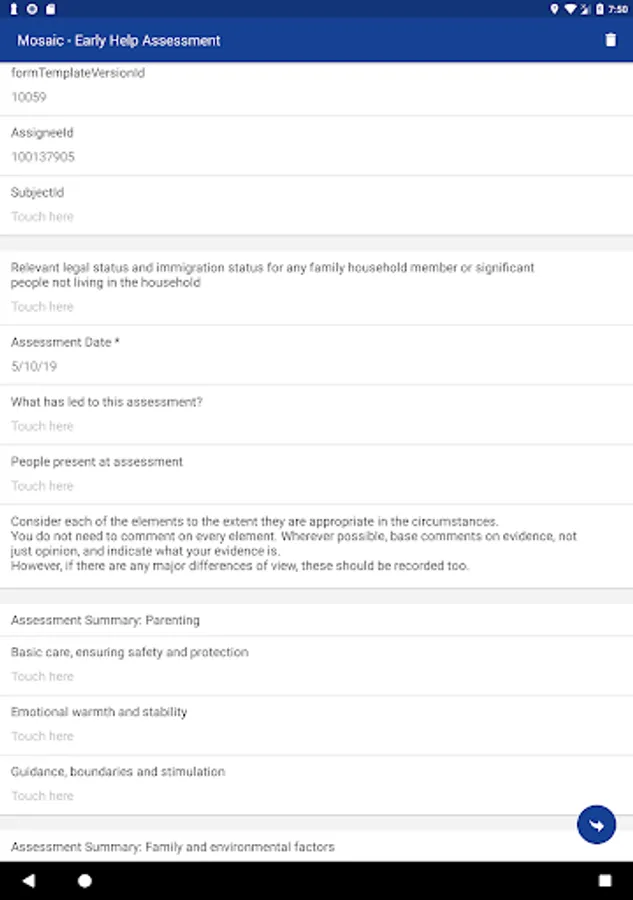This screenshot has height=900, width=633.
Task: Tap the AssigneeId value 100137905
Action: [43, 157]
